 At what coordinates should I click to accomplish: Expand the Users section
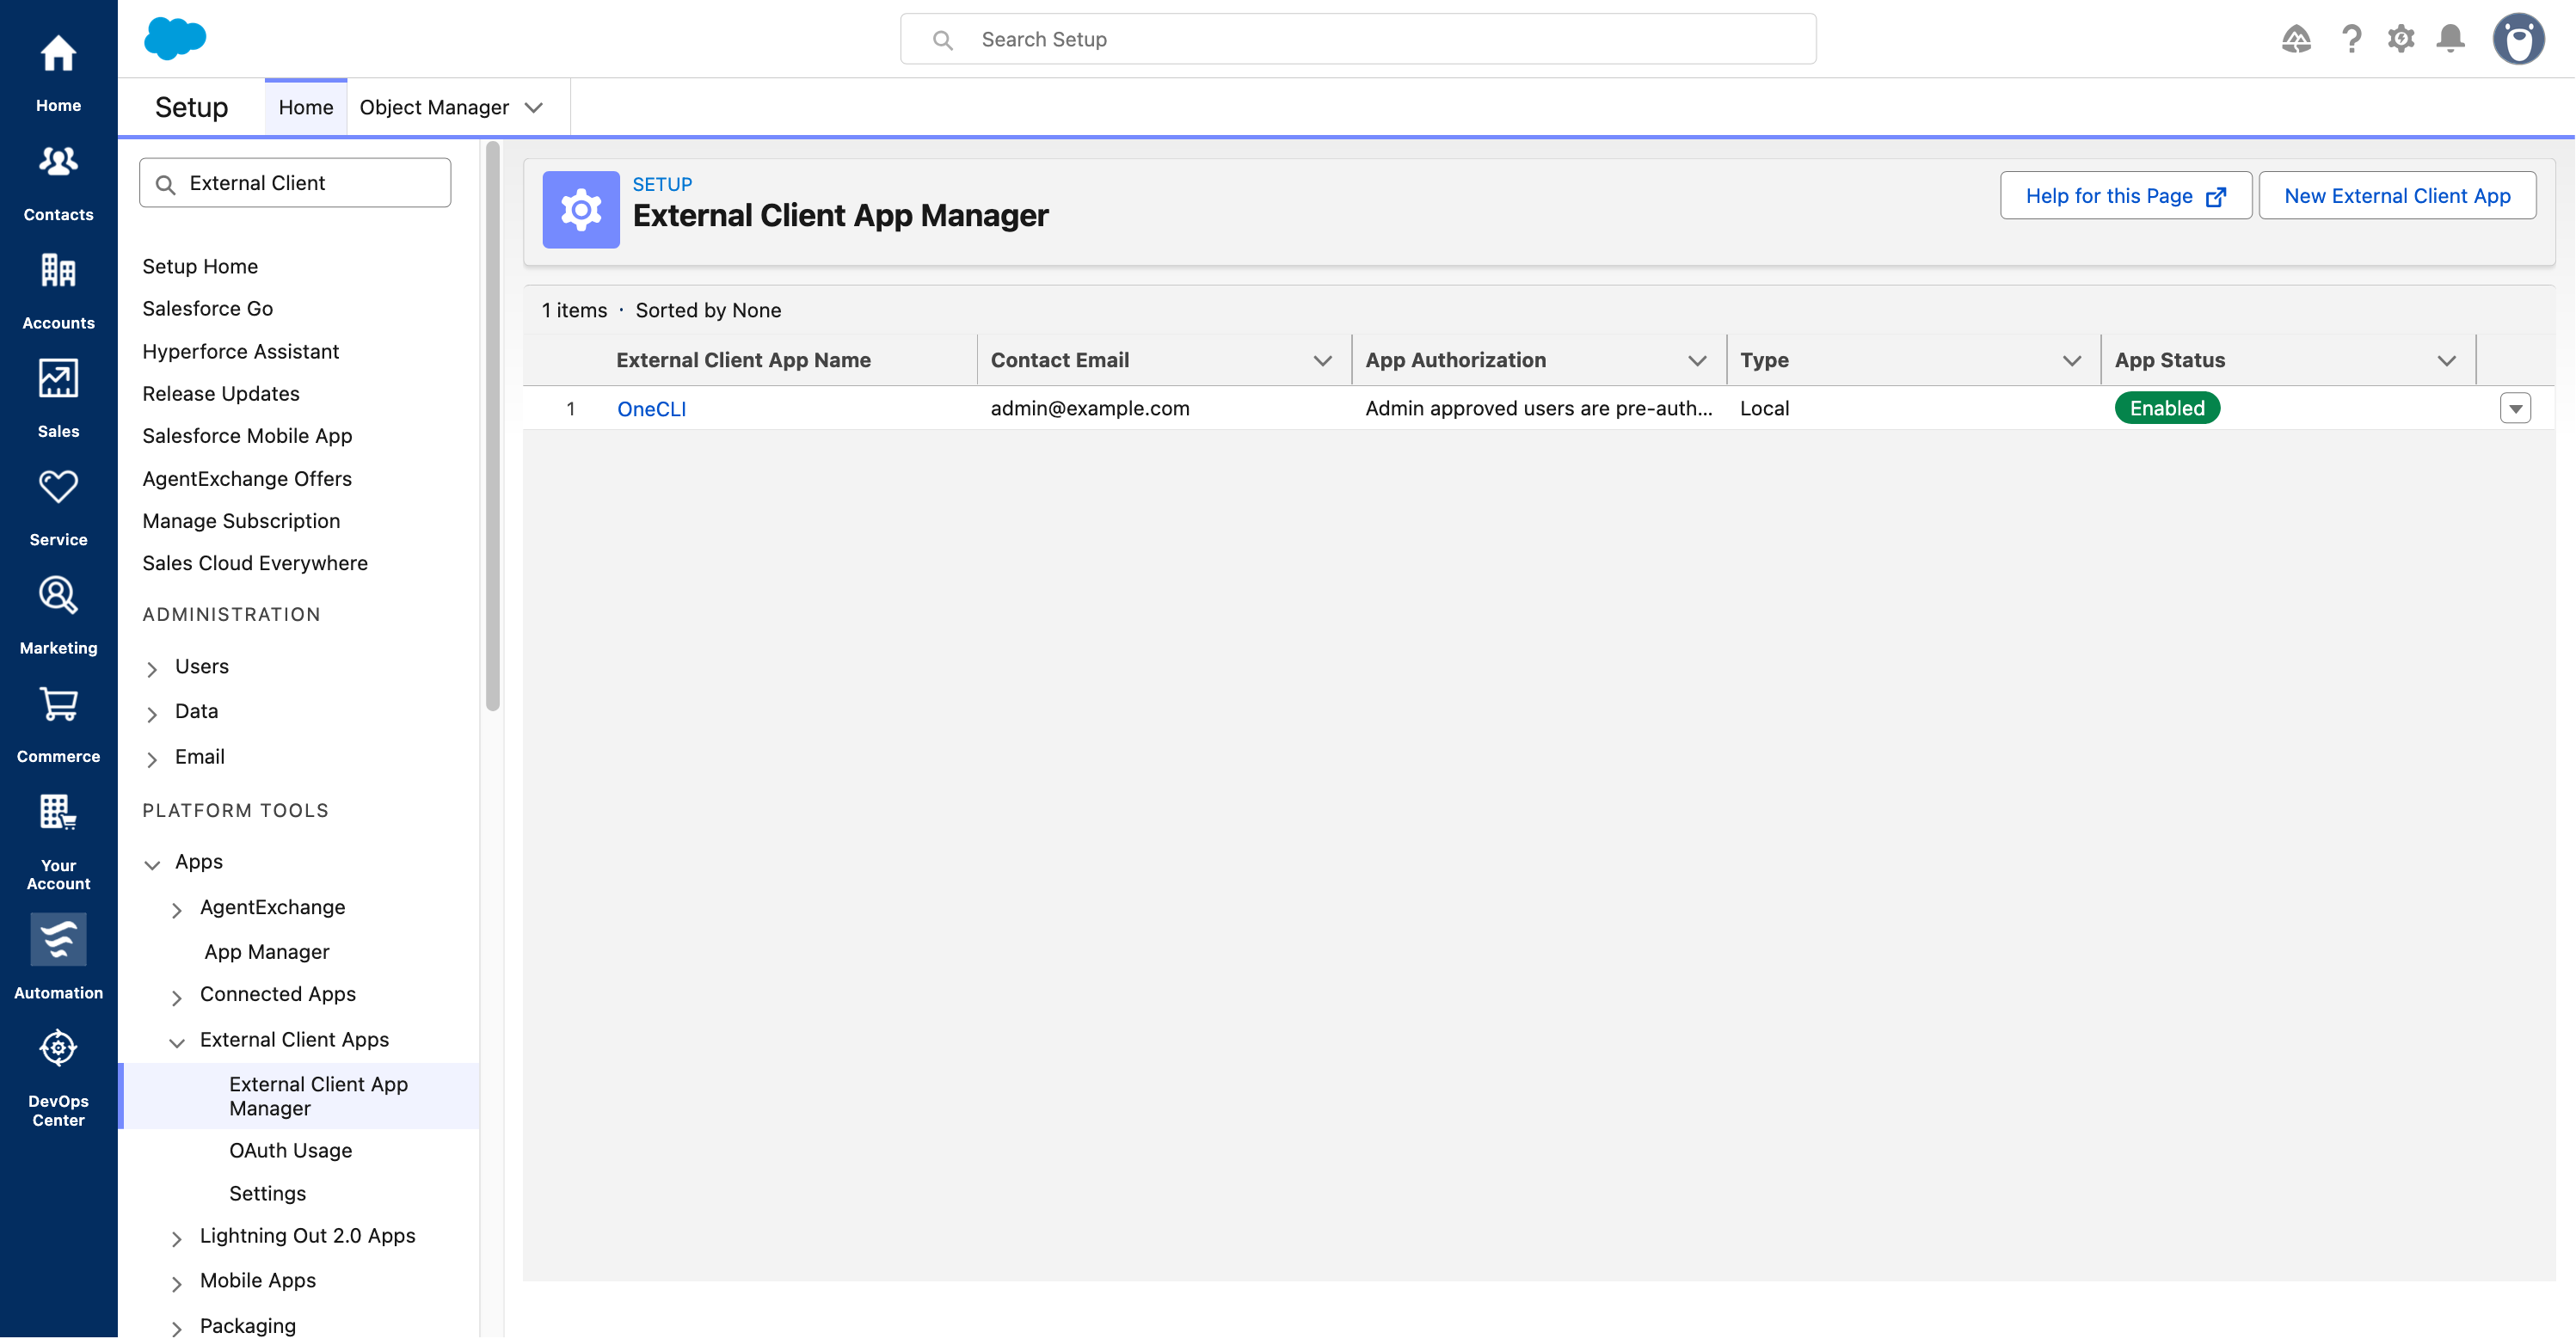click(x=152, y=668)
